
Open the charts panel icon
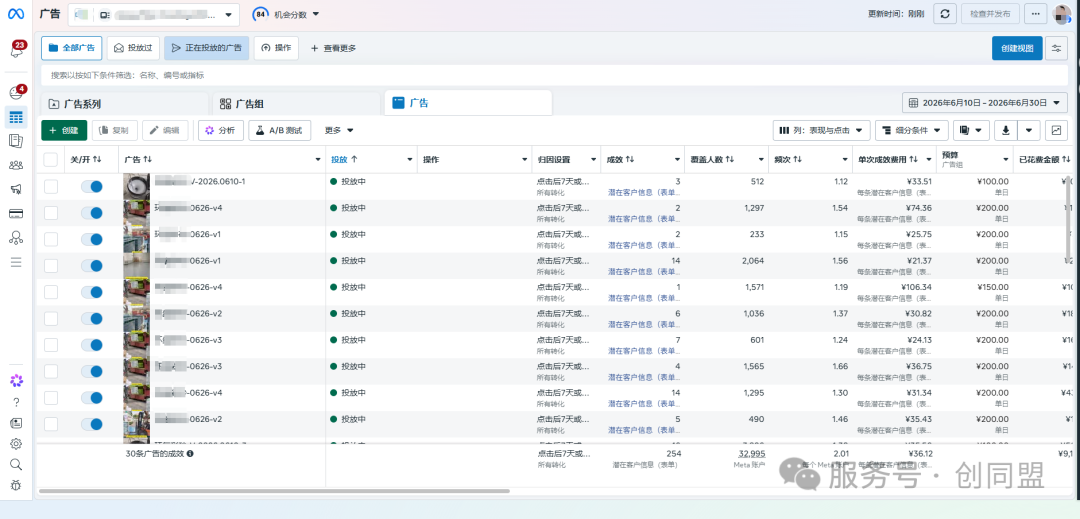pos(1056,129)
